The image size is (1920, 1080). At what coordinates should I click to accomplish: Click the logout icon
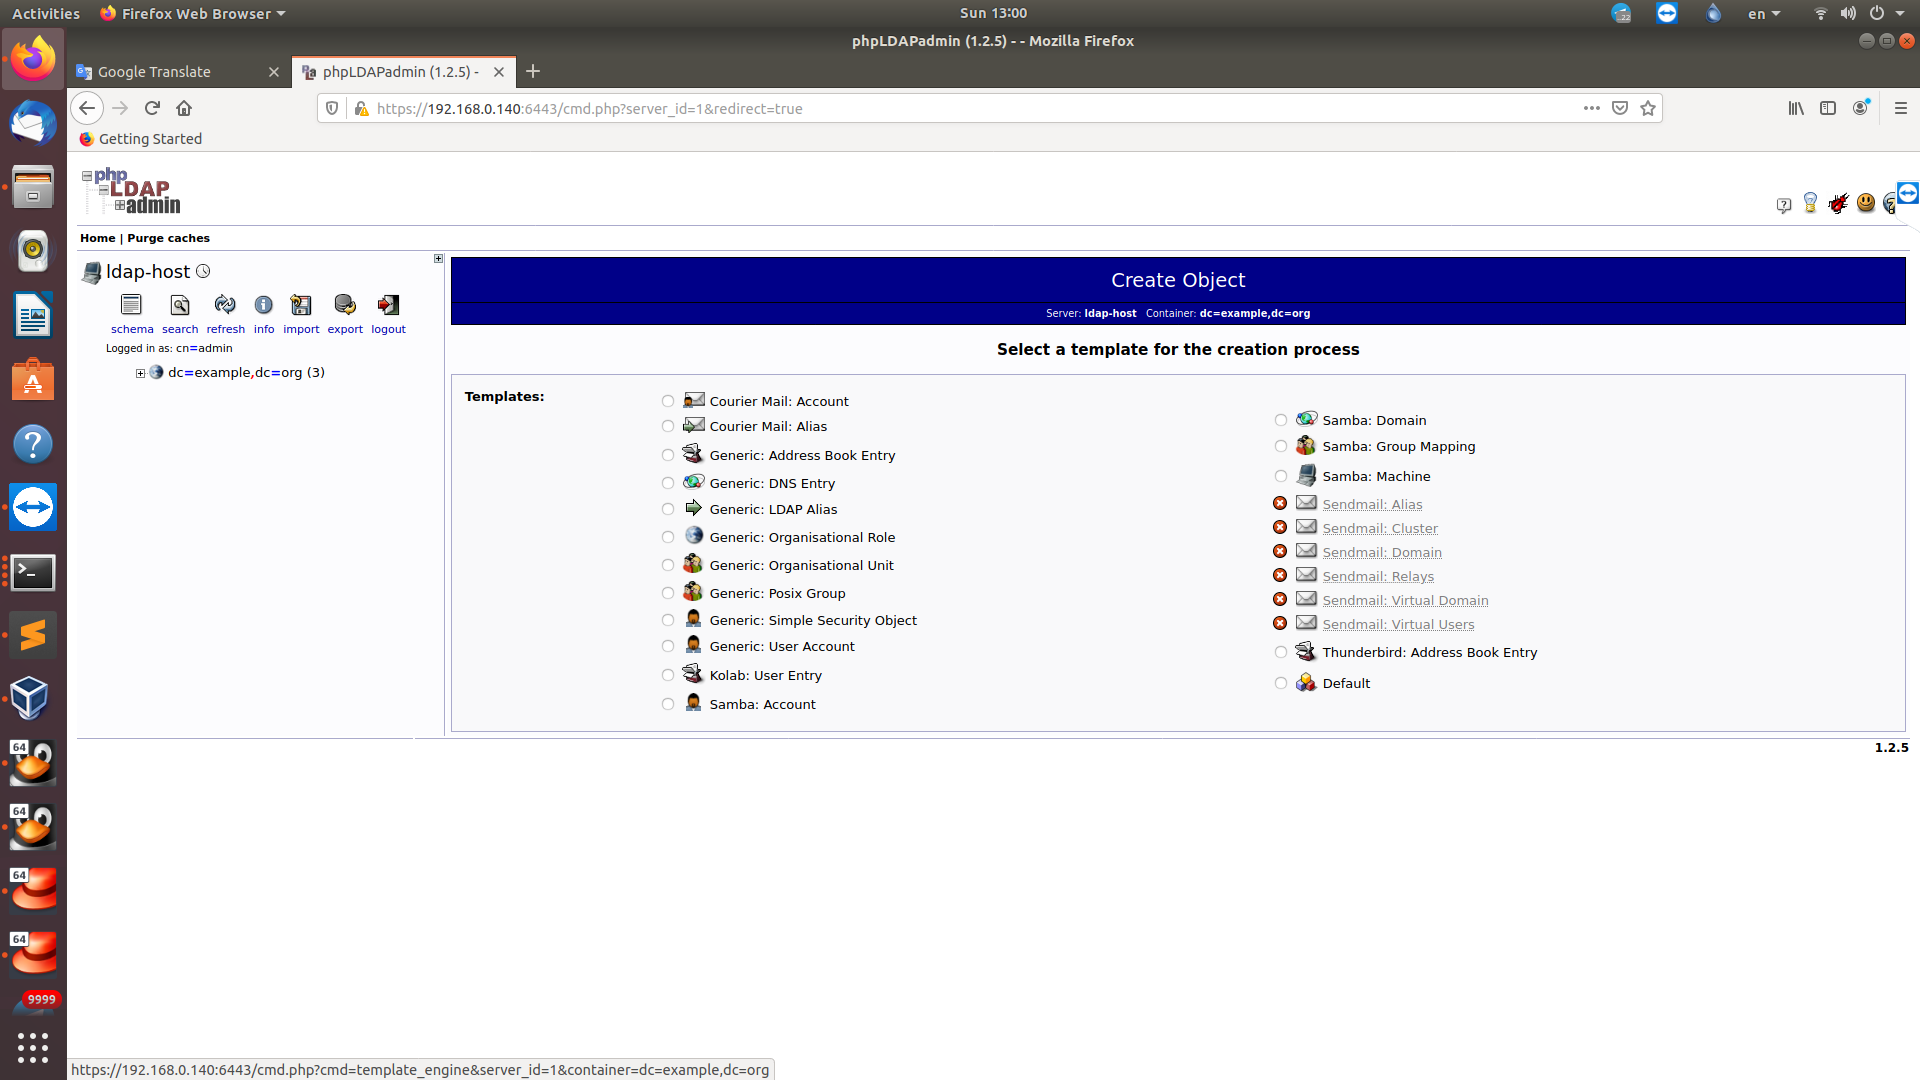388,305
